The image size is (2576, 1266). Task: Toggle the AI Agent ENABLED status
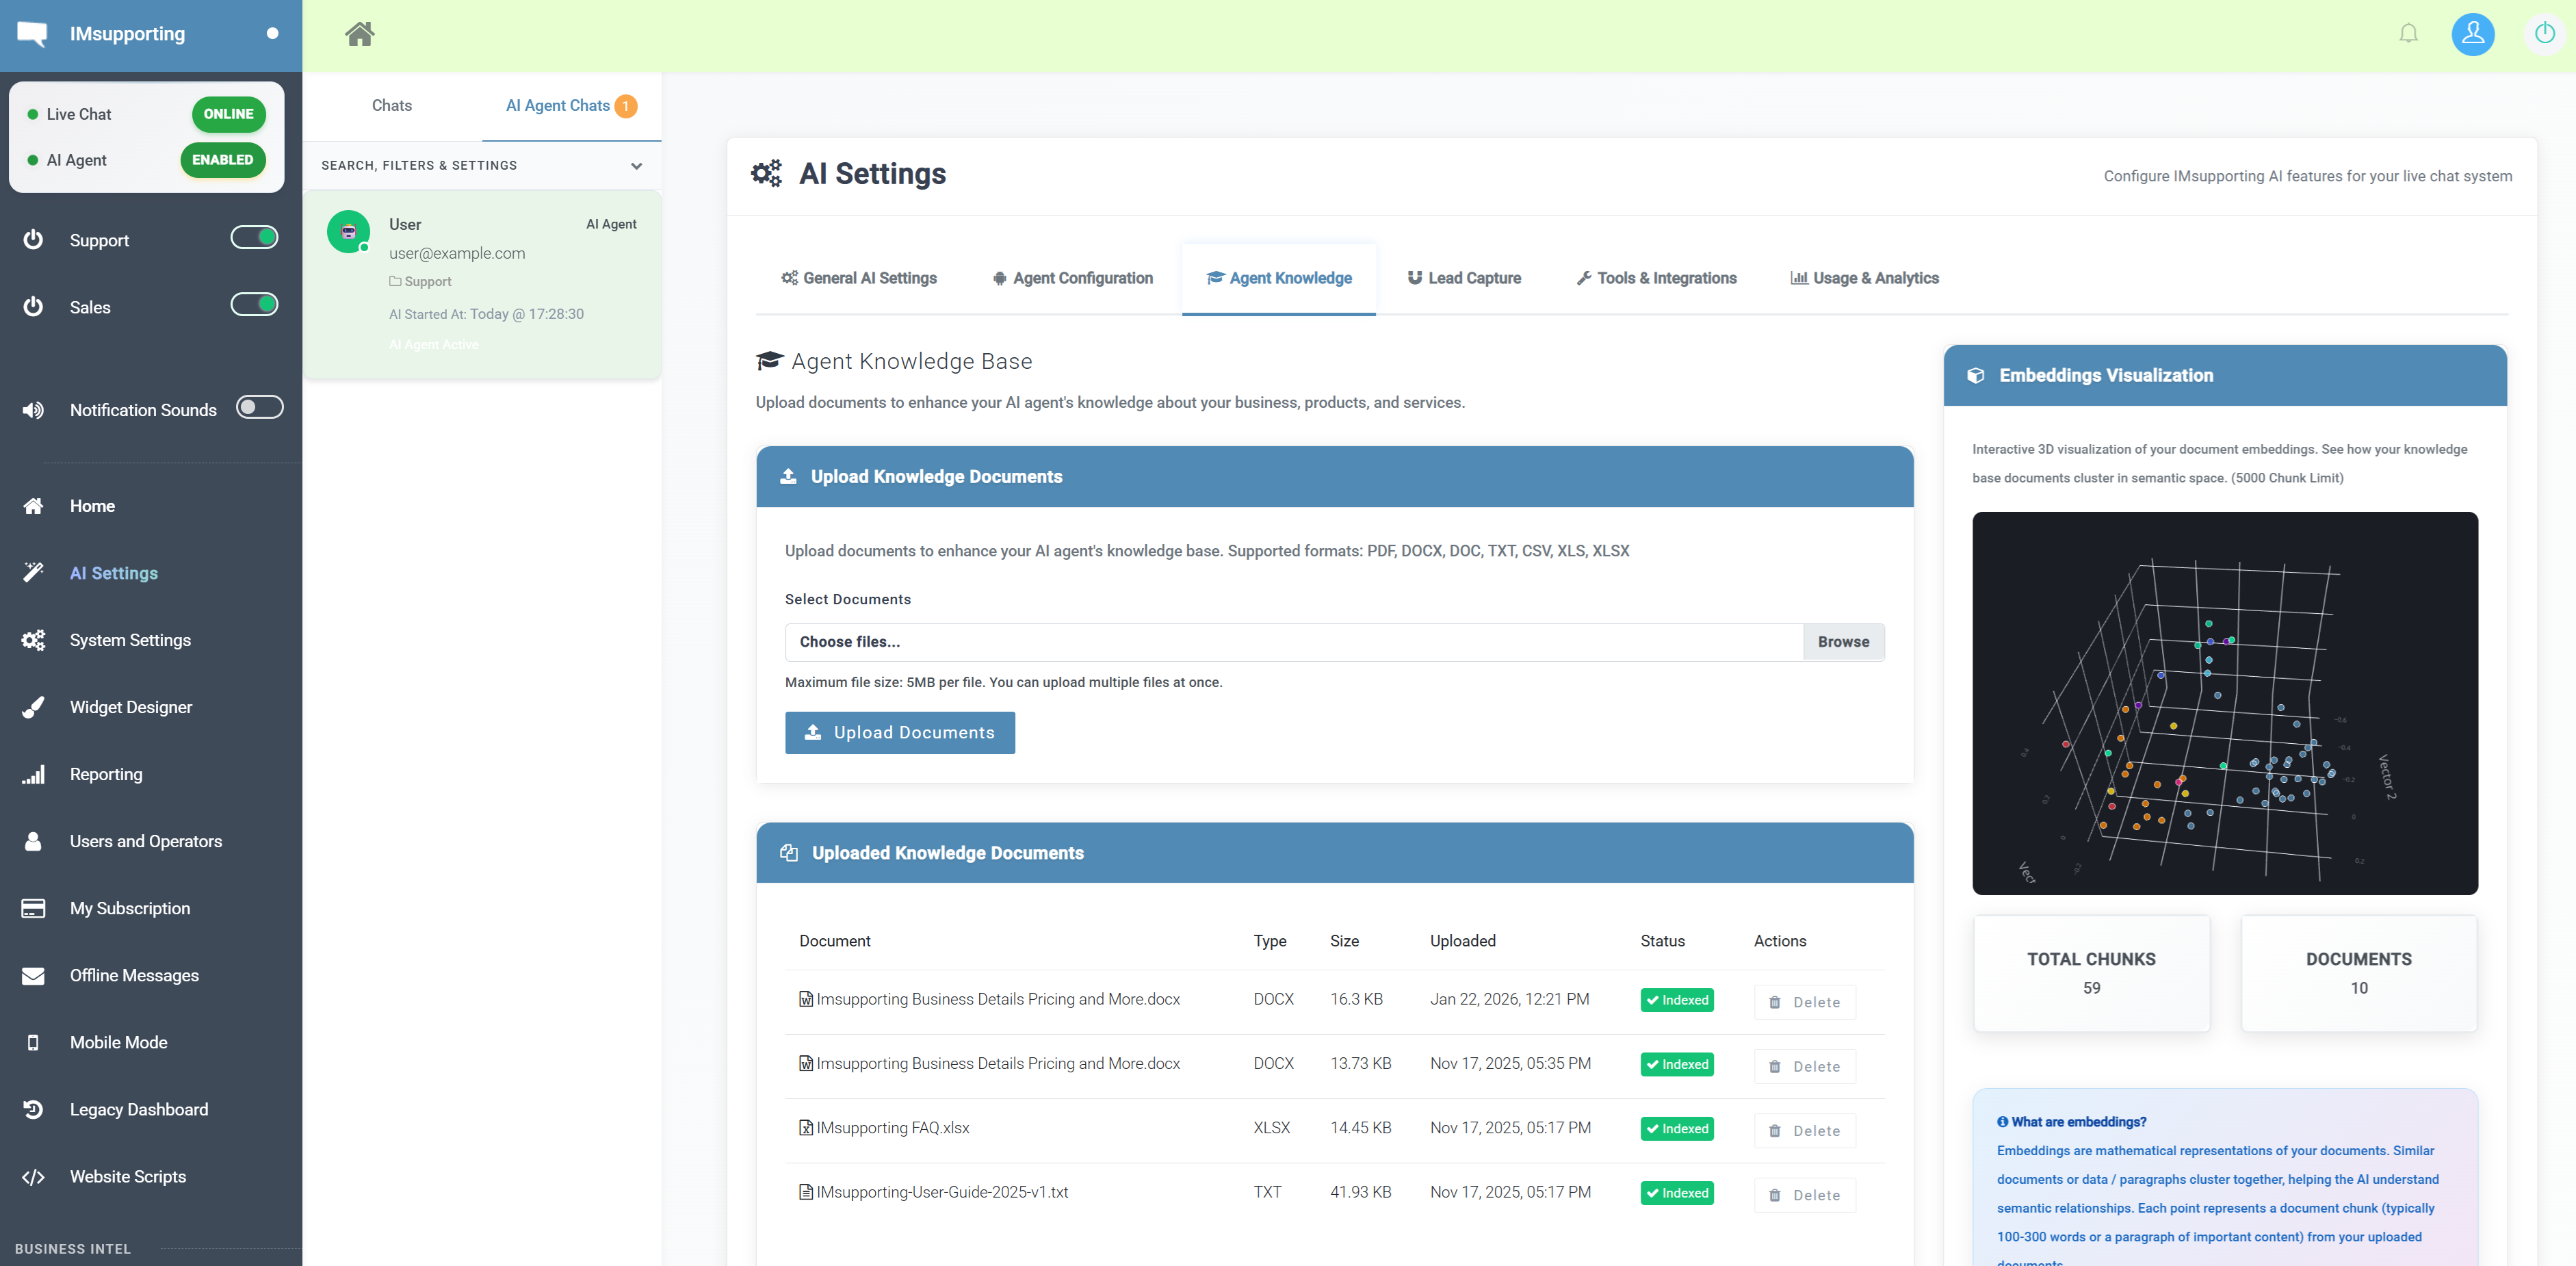point(223,160)
